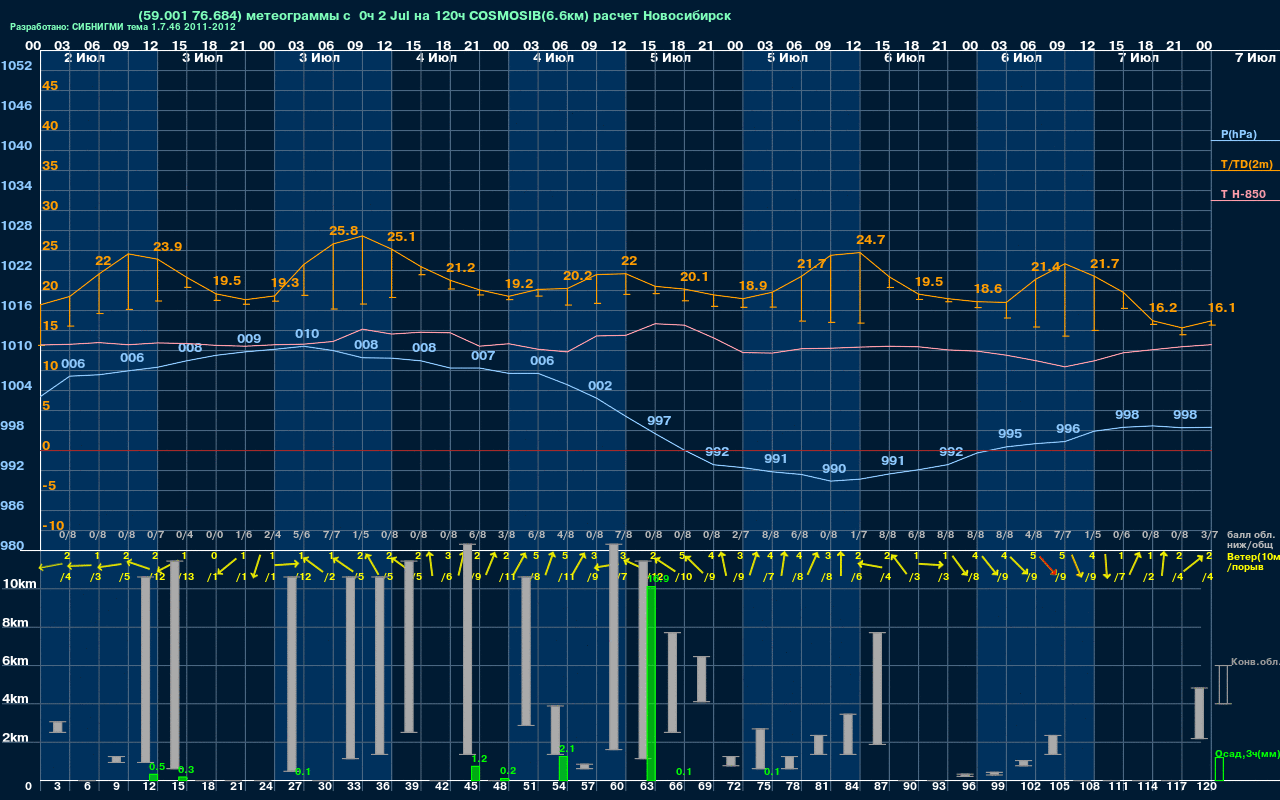Screen dimensions: 1280x800
Task: Click the temperature label 21.2
Action: (x=460, y=268)
